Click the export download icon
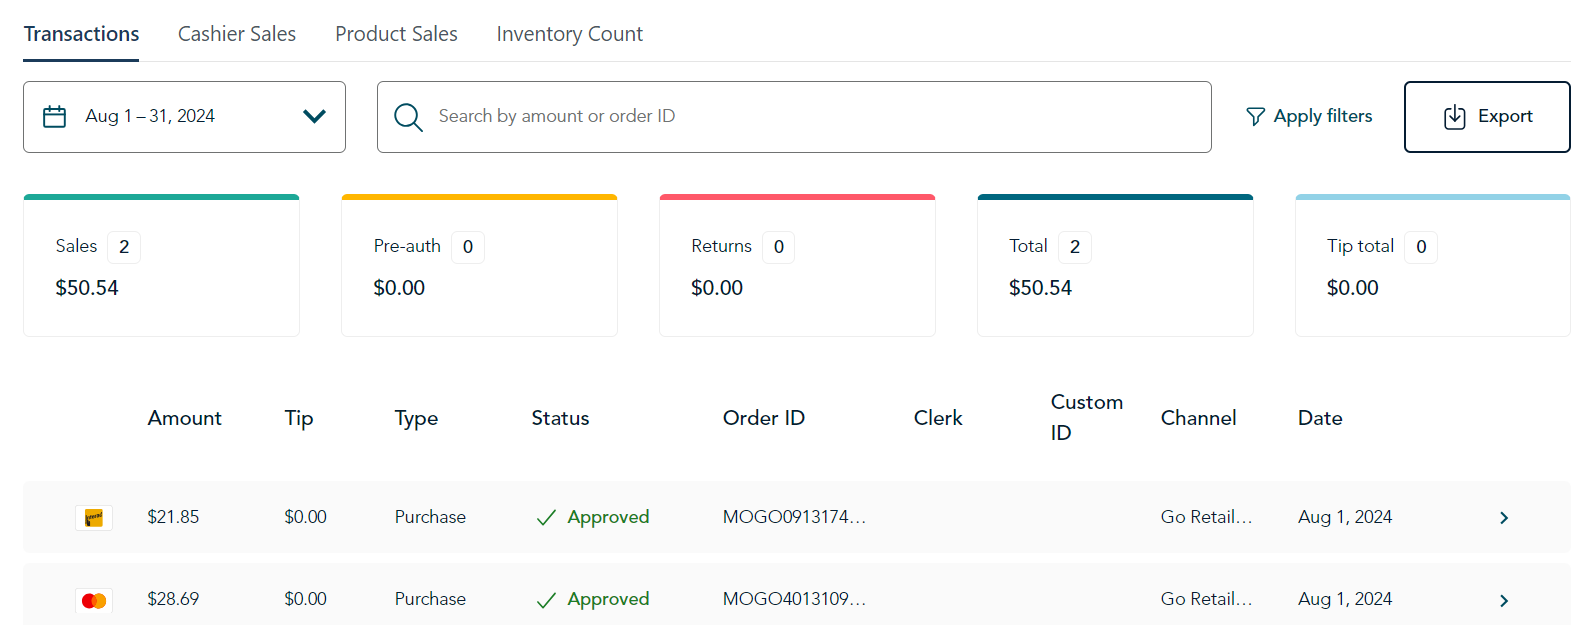Screen dimensions: 1589x625 [x=1454, y=117]
